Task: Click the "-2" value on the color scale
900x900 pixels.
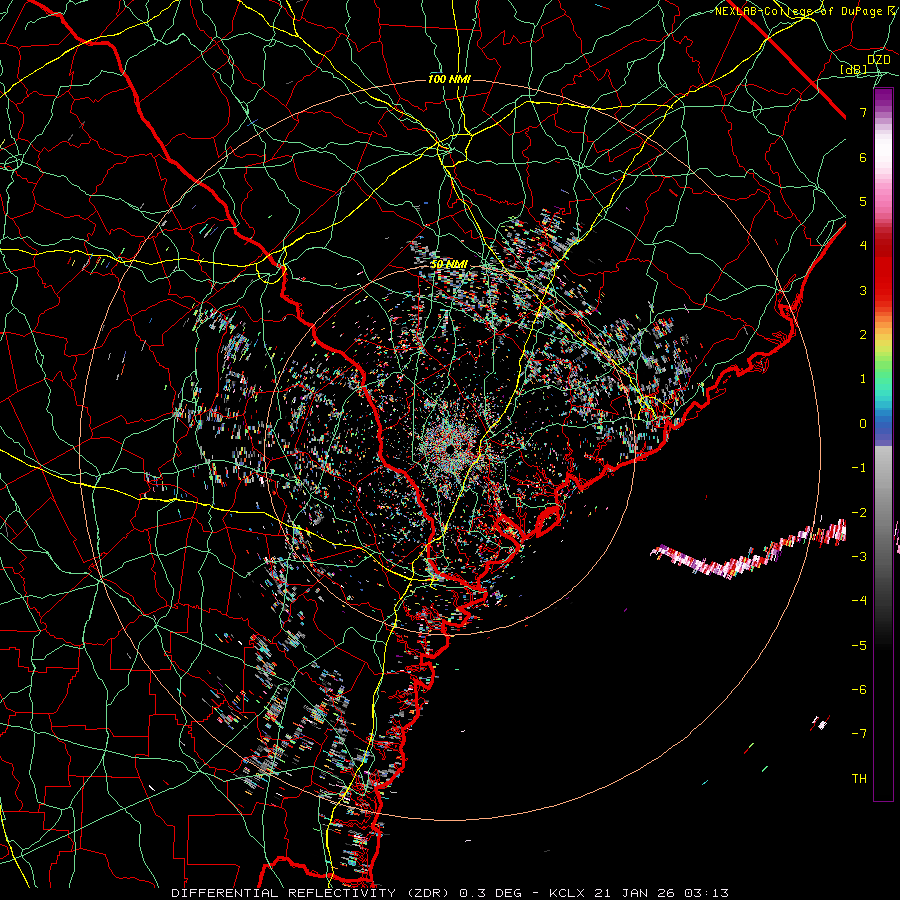Action: tap(859, 512)
